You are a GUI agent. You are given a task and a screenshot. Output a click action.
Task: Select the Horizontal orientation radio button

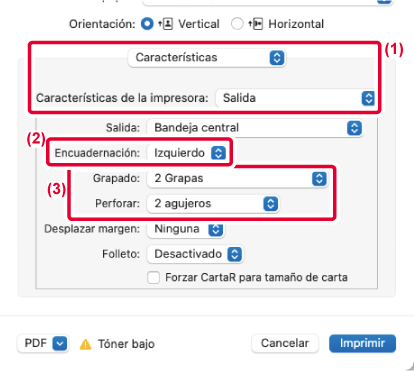coord(237,24)
